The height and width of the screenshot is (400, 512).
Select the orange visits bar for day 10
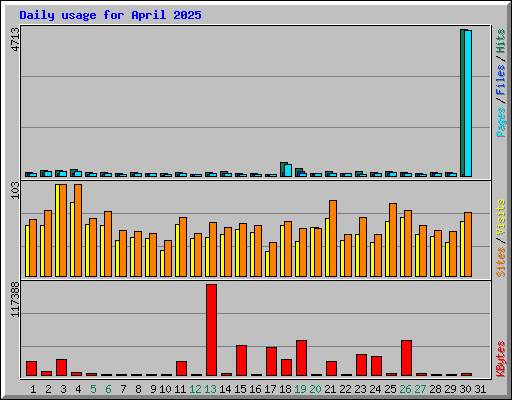pyautogui.click(x=168, y=258)
